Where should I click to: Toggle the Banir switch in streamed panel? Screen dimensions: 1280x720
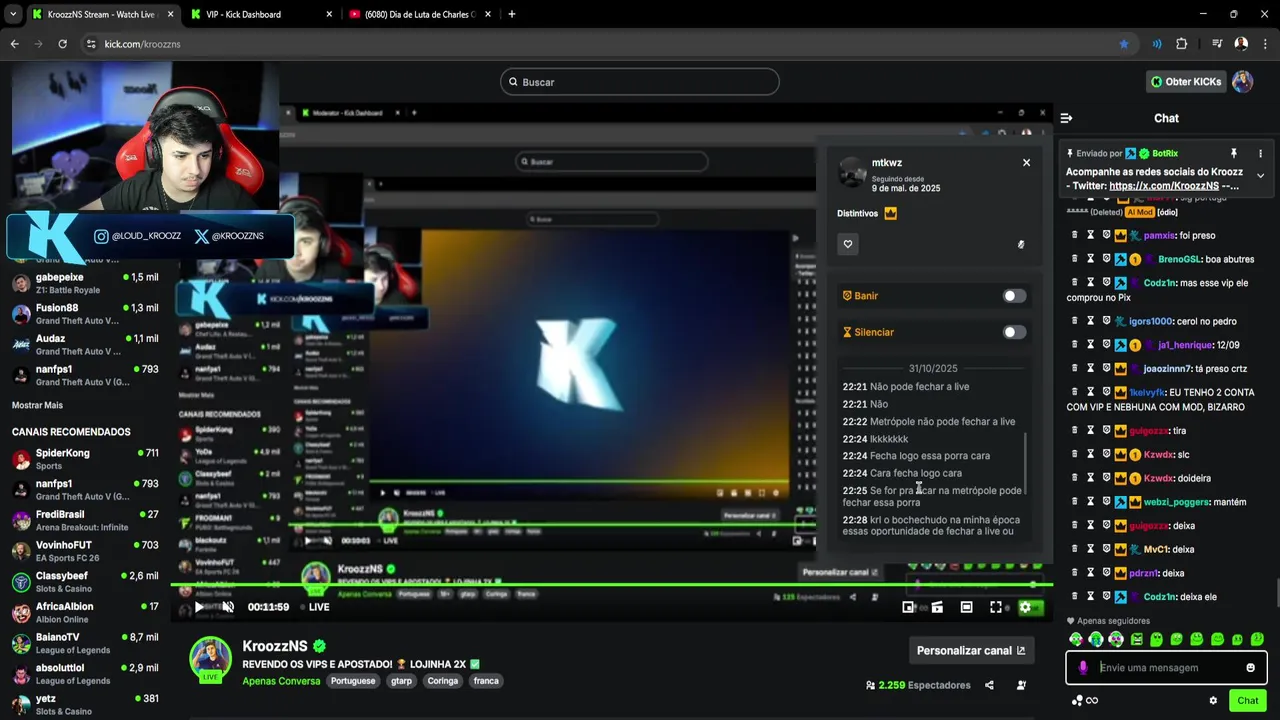[1014, 296]
